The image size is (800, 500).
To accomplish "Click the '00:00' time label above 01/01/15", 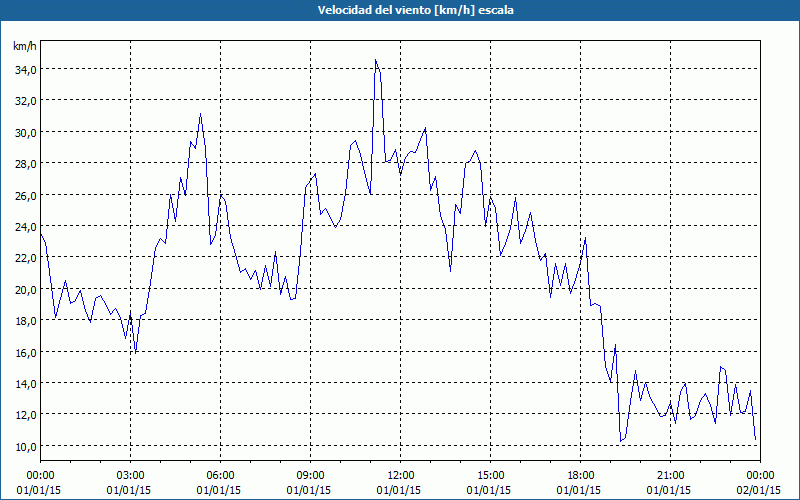I will point(40,476).
